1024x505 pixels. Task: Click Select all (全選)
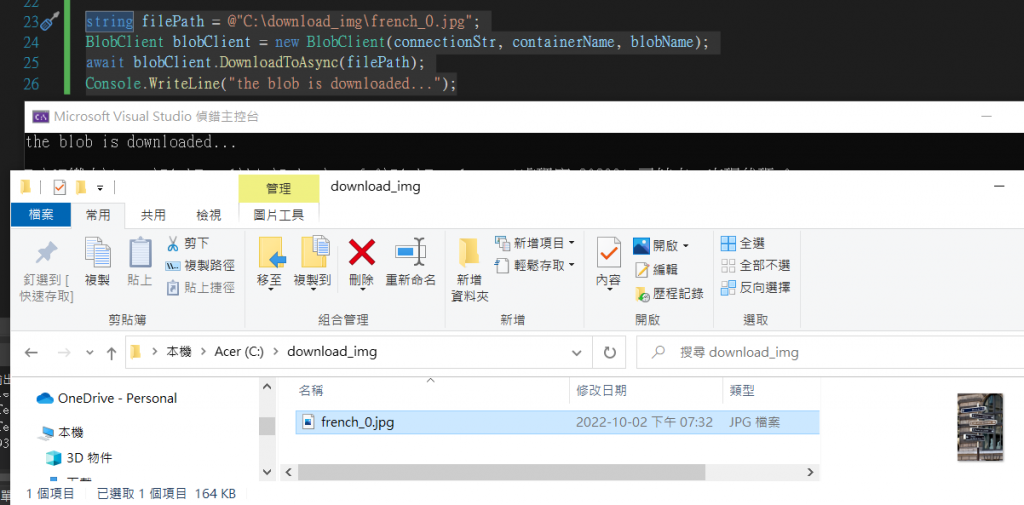tap(743, 244)
